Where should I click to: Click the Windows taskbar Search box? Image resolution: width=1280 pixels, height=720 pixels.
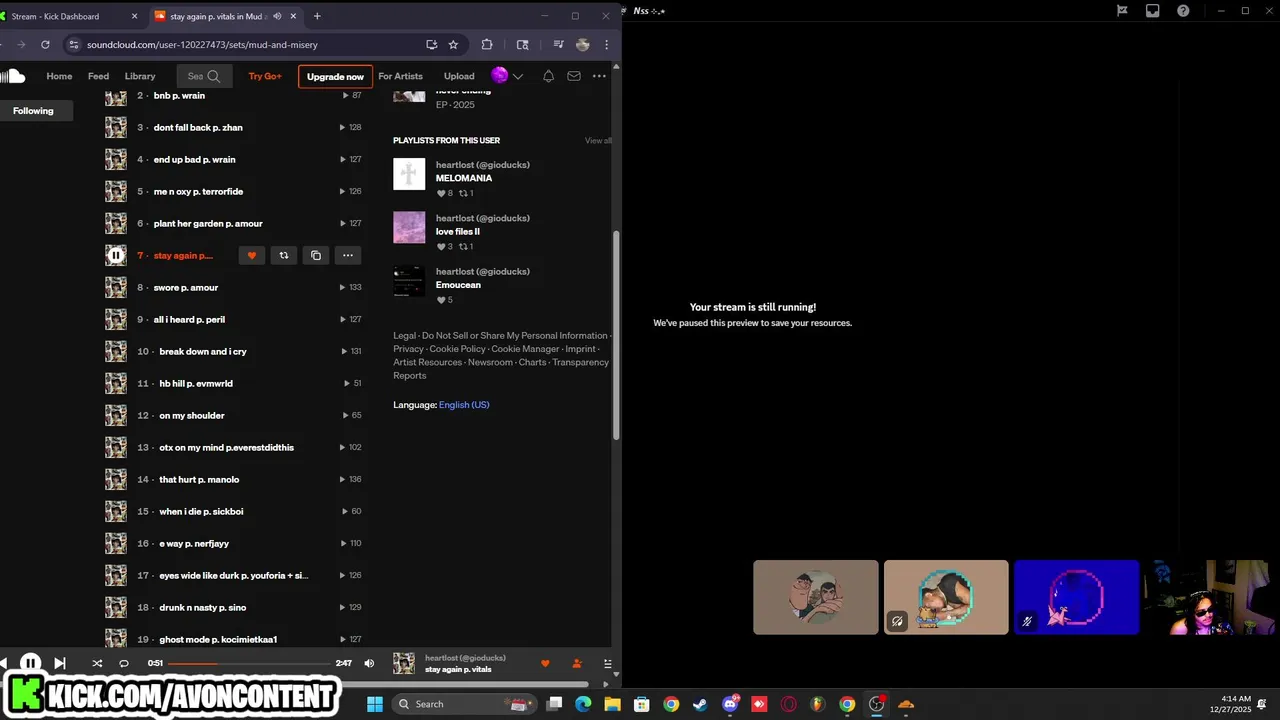[x=465, y=704]
